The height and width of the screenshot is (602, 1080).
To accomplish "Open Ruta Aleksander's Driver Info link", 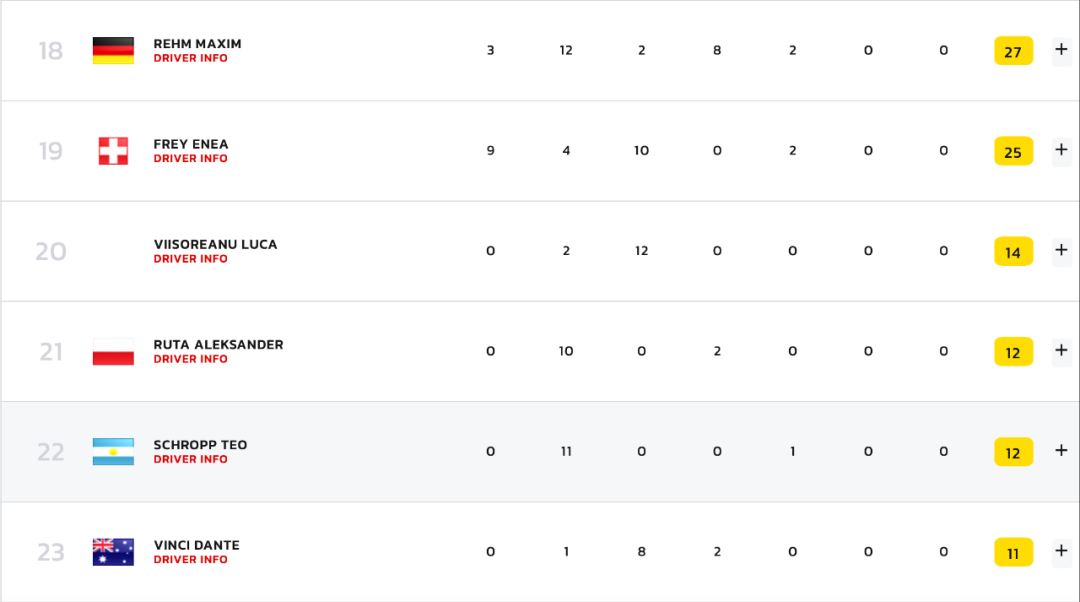I will coord(190,359).
